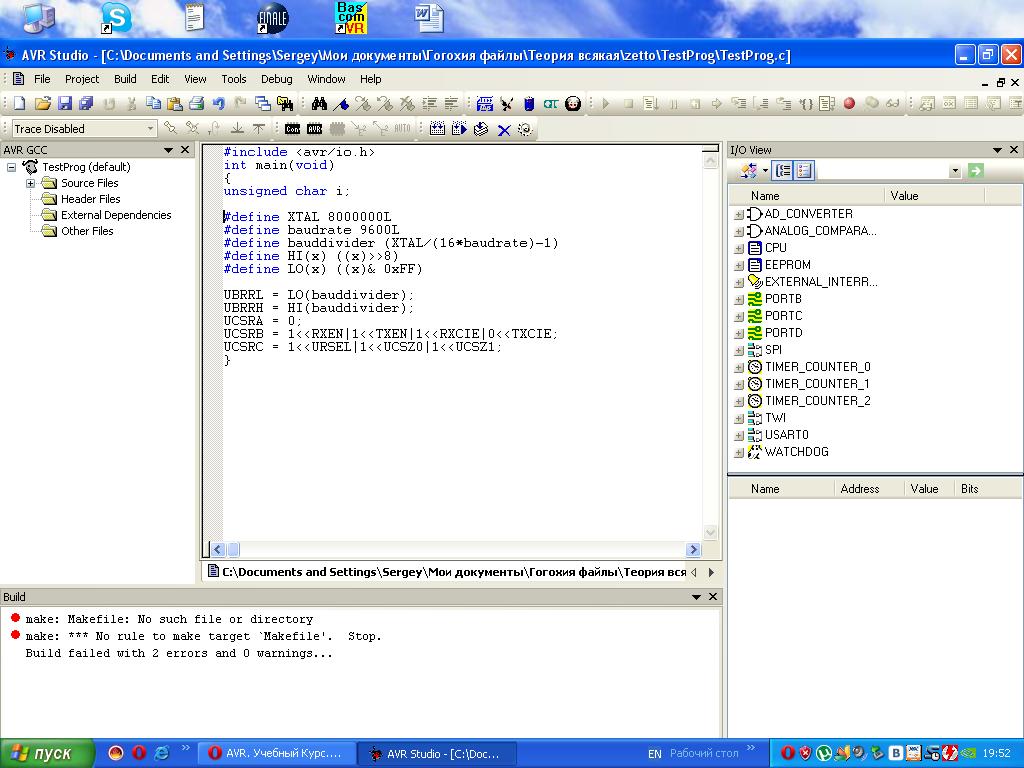Image resolution: width=1024 pixels, height=768 pixels.
Task: Click the Con connect programmer icon
Action: click(x=292, y=129)
